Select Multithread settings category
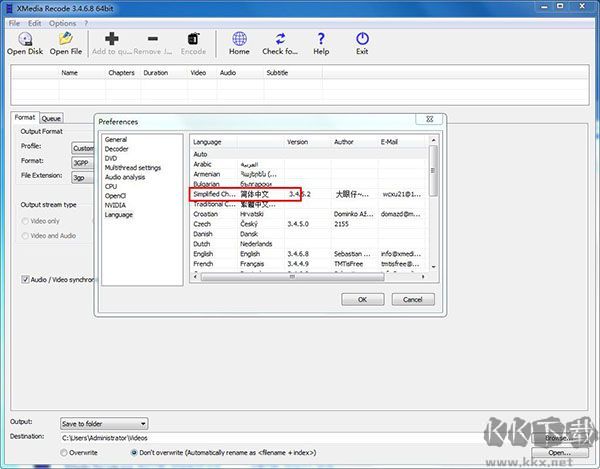This screenshot has width=600, height=469. pos(133,168)
